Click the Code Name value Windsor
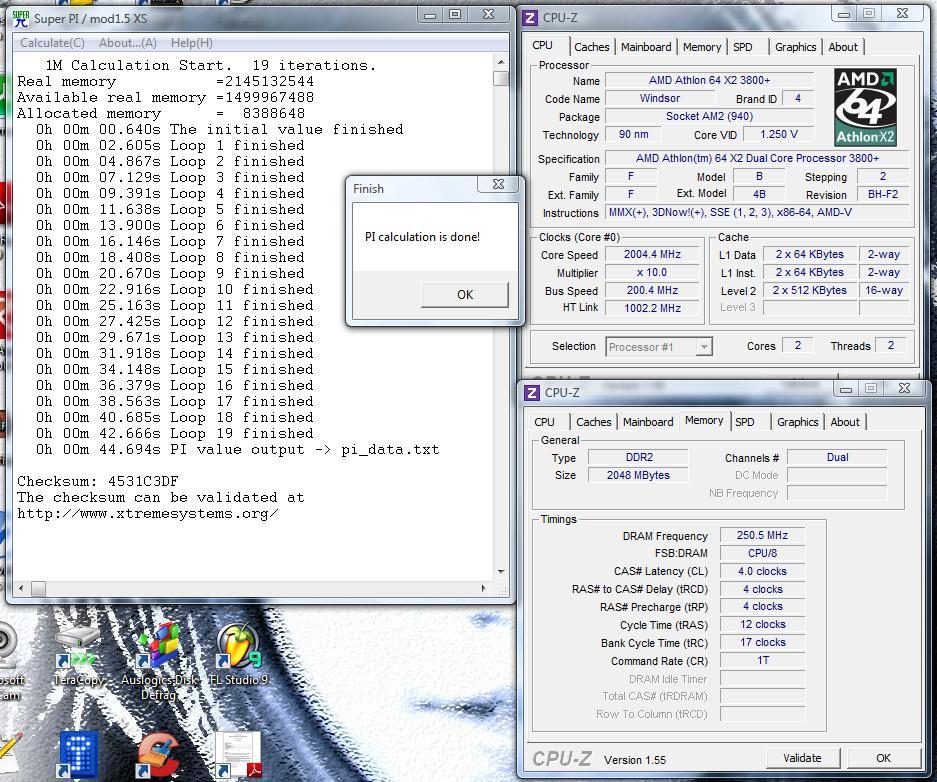 660,99
